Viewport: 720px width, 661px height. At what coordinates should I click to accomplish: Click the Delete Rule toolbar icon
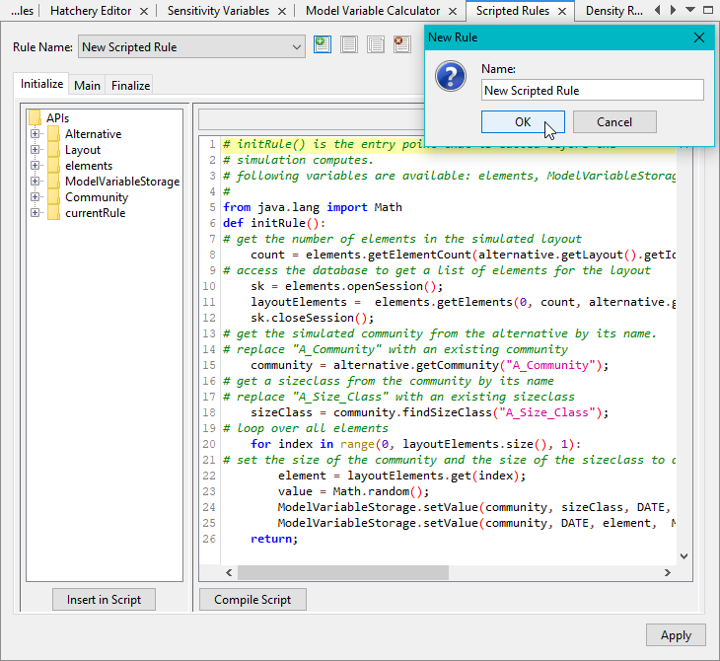point(401,45)
